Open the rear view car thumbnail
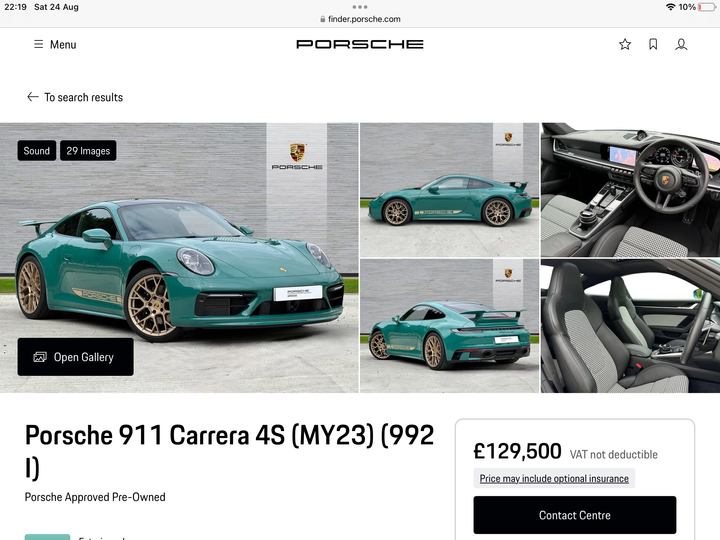The width and height of the screenshot is (720, 540). (449, 326)
